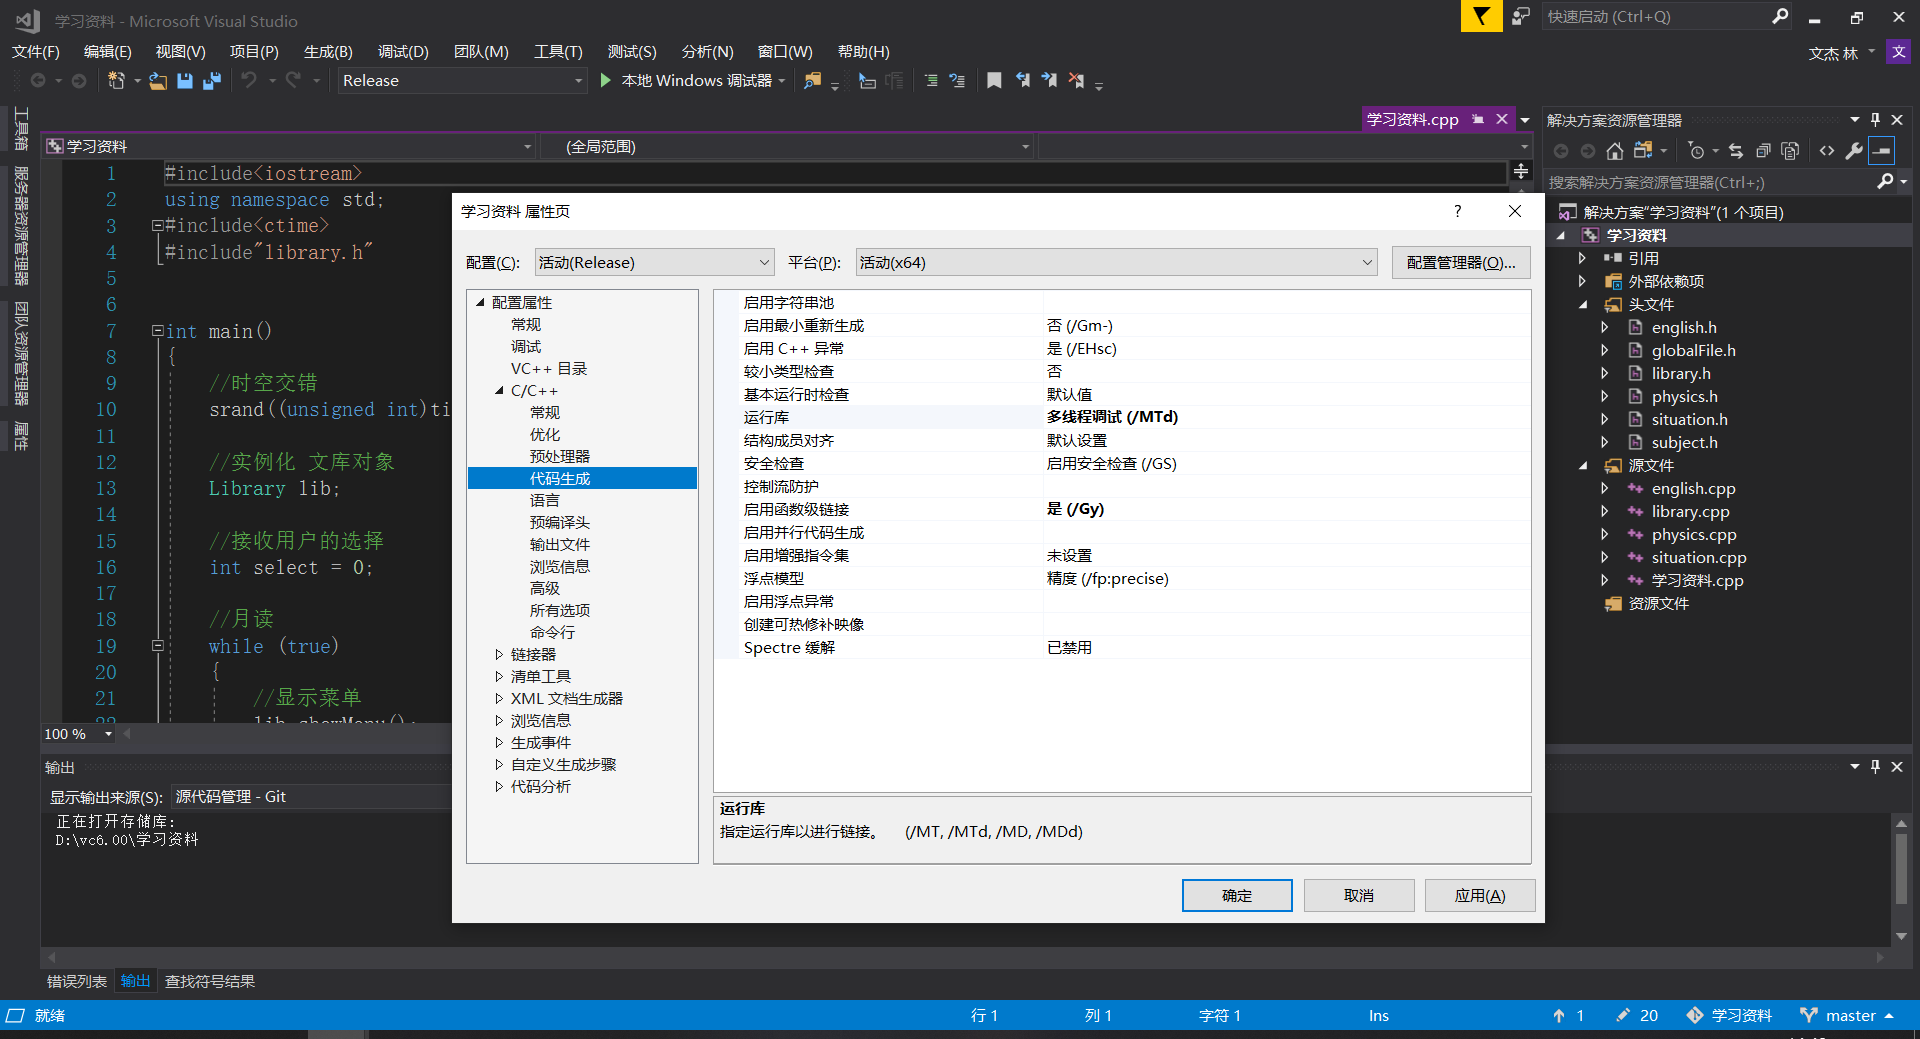
Task: Open the 100% zoom level control
Action: 75,733
